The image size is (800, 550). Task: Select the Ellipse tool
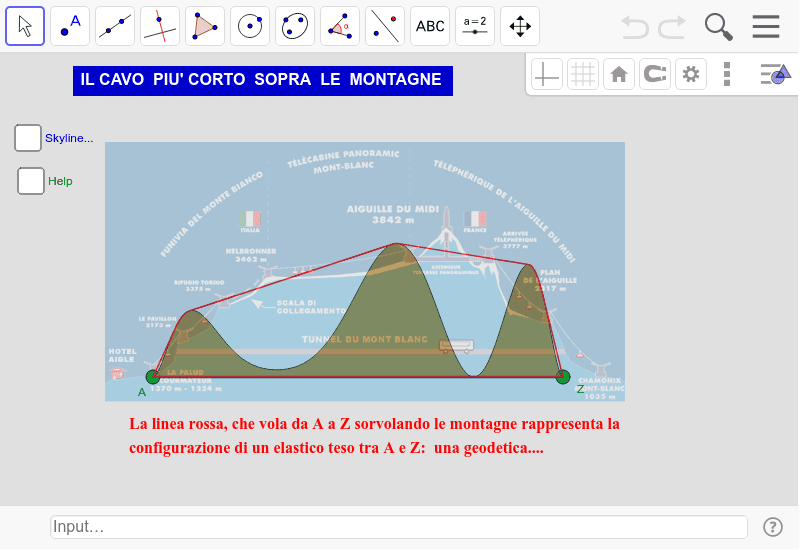tap(295, 26)
